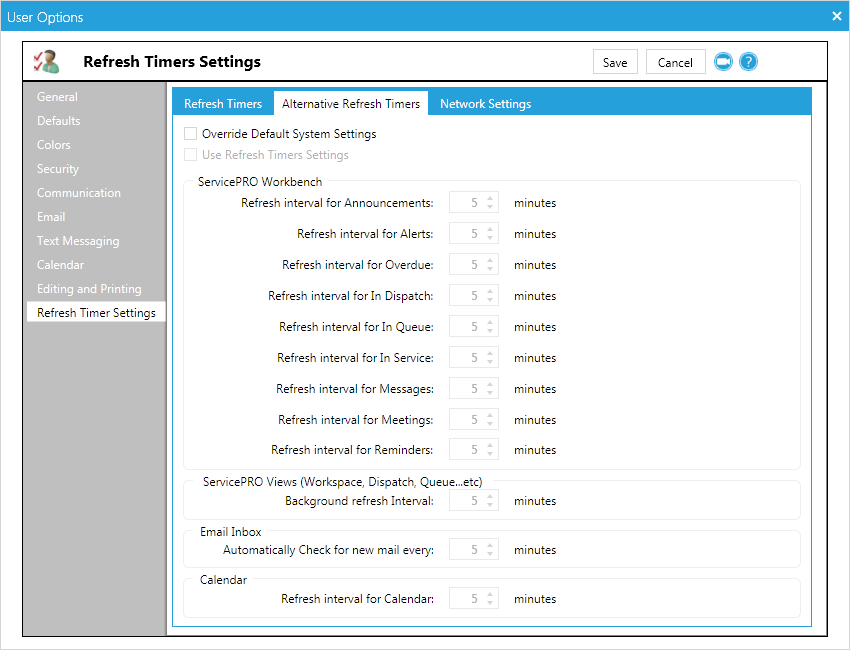Click the video camera help icon

tap(723, 62)
